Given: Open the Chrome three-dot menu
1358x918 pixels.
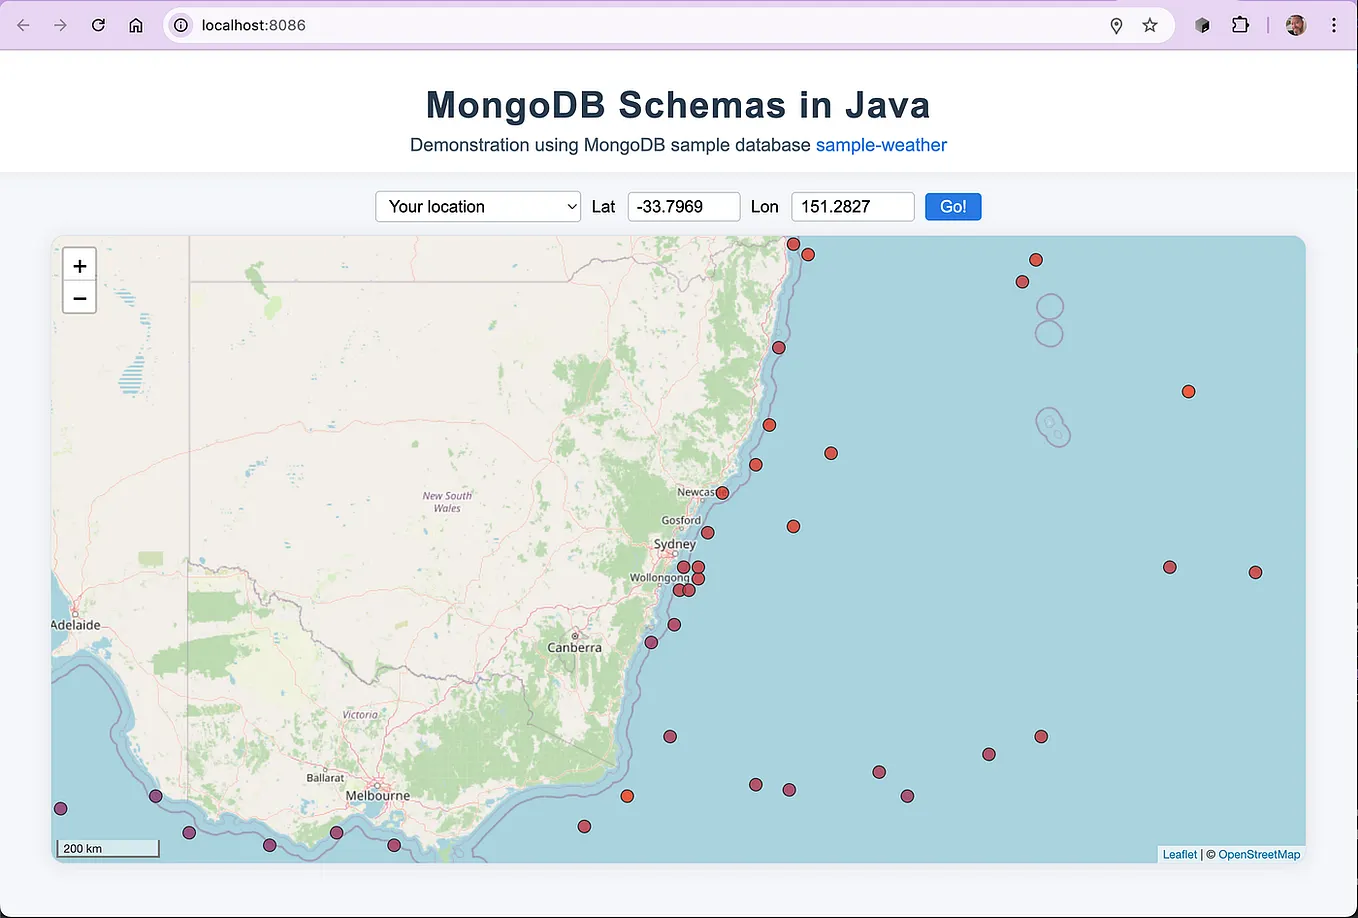Looking at the screenshot, I should [1336, 25].
